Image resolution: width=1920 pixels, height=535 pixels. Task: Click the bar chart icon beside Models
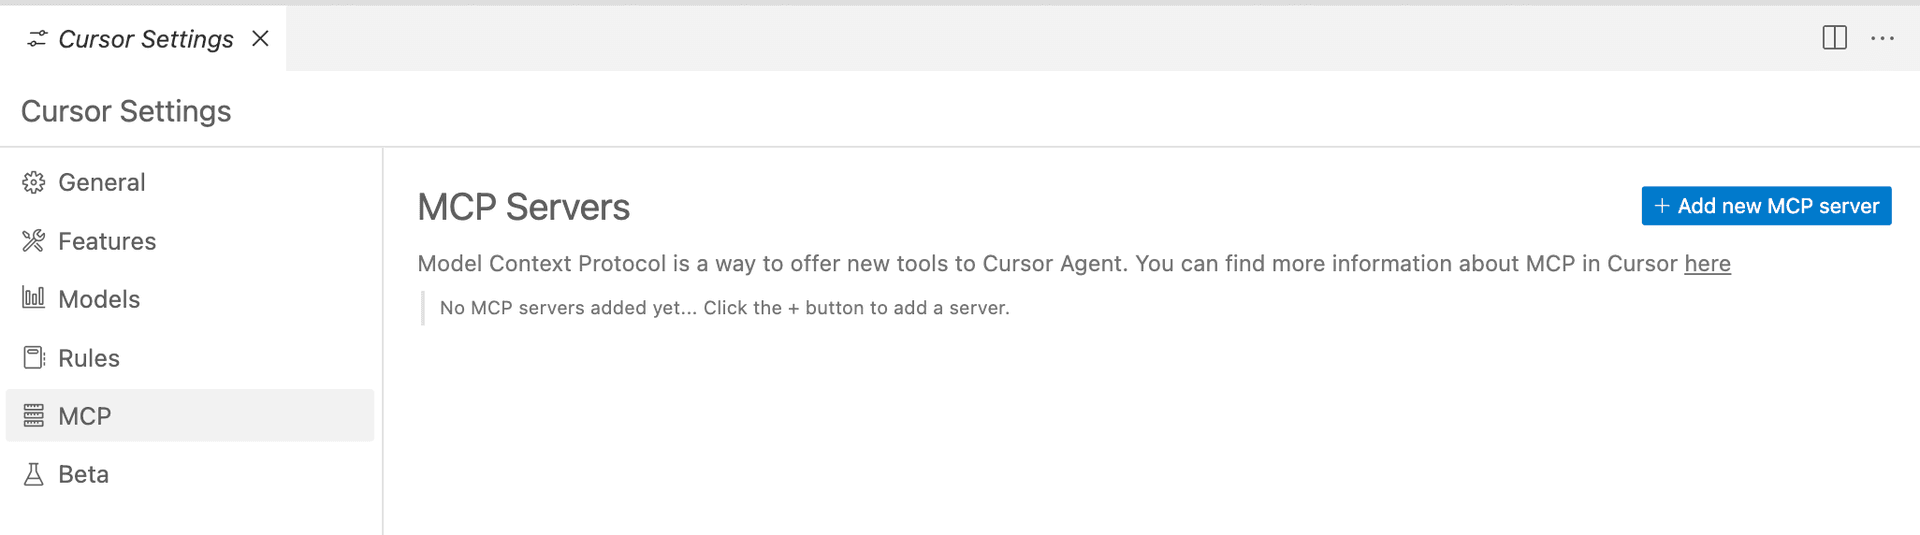34,298
